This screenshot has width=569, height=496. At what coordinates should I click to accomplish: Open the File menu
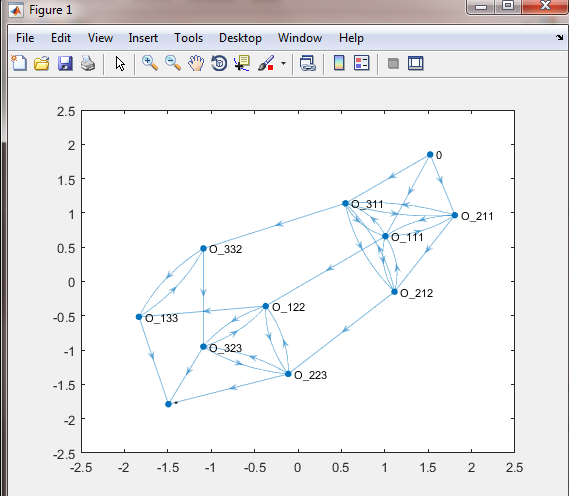[25, 38]
